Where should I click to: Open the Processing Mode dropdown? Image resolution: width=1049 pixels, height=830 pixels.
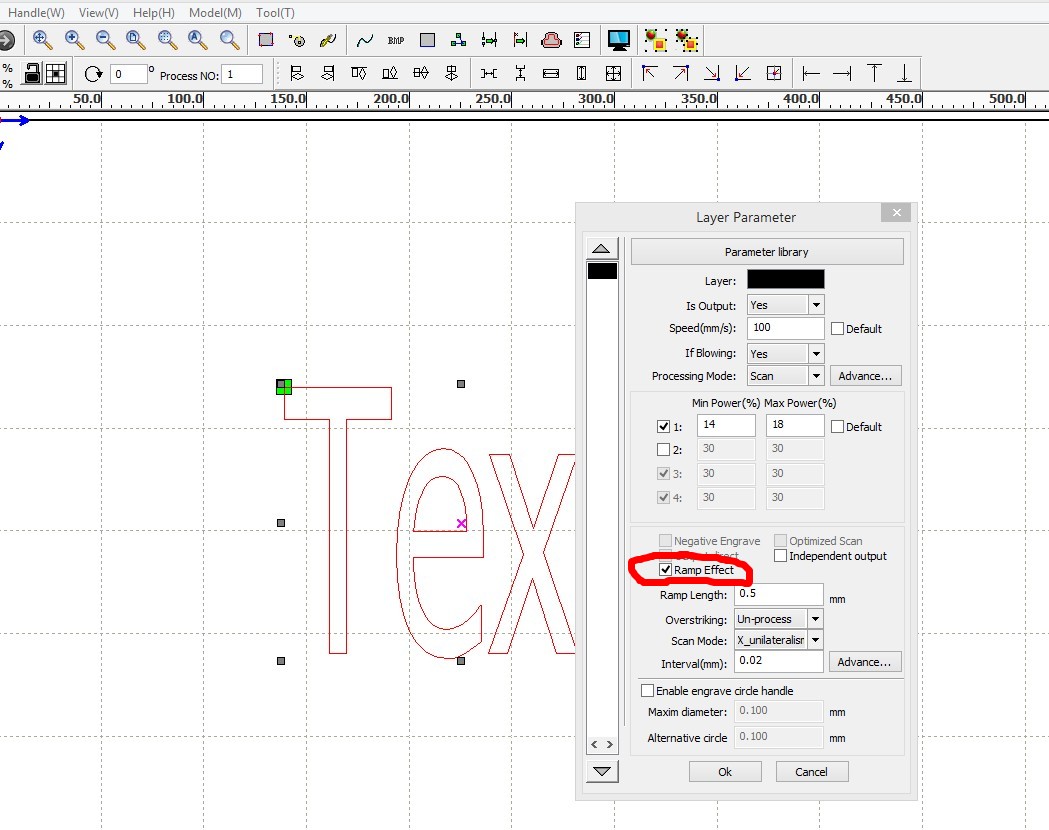pos(816,376)
